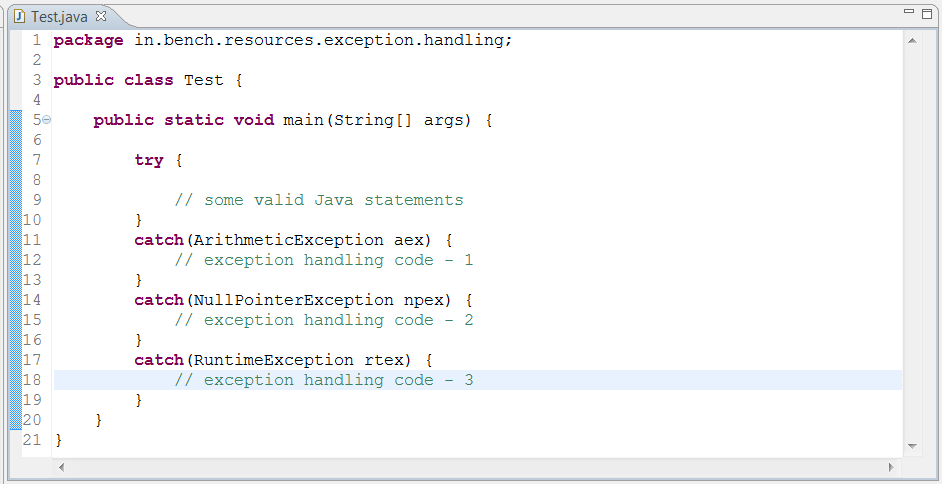Click the Java file icon on Test.java tab
The image size is (942, 484).
[19, 16]
